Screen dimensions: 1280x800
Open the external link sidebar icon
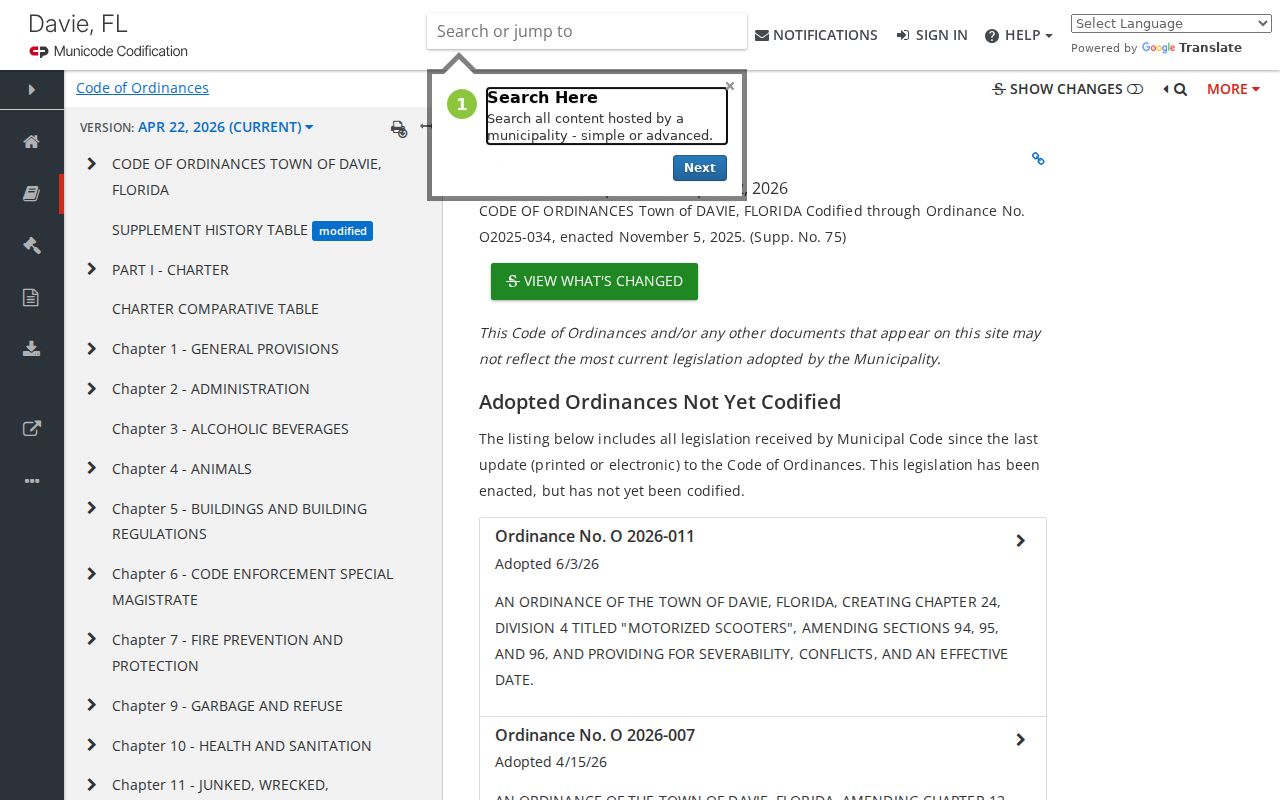click(32, 429)
